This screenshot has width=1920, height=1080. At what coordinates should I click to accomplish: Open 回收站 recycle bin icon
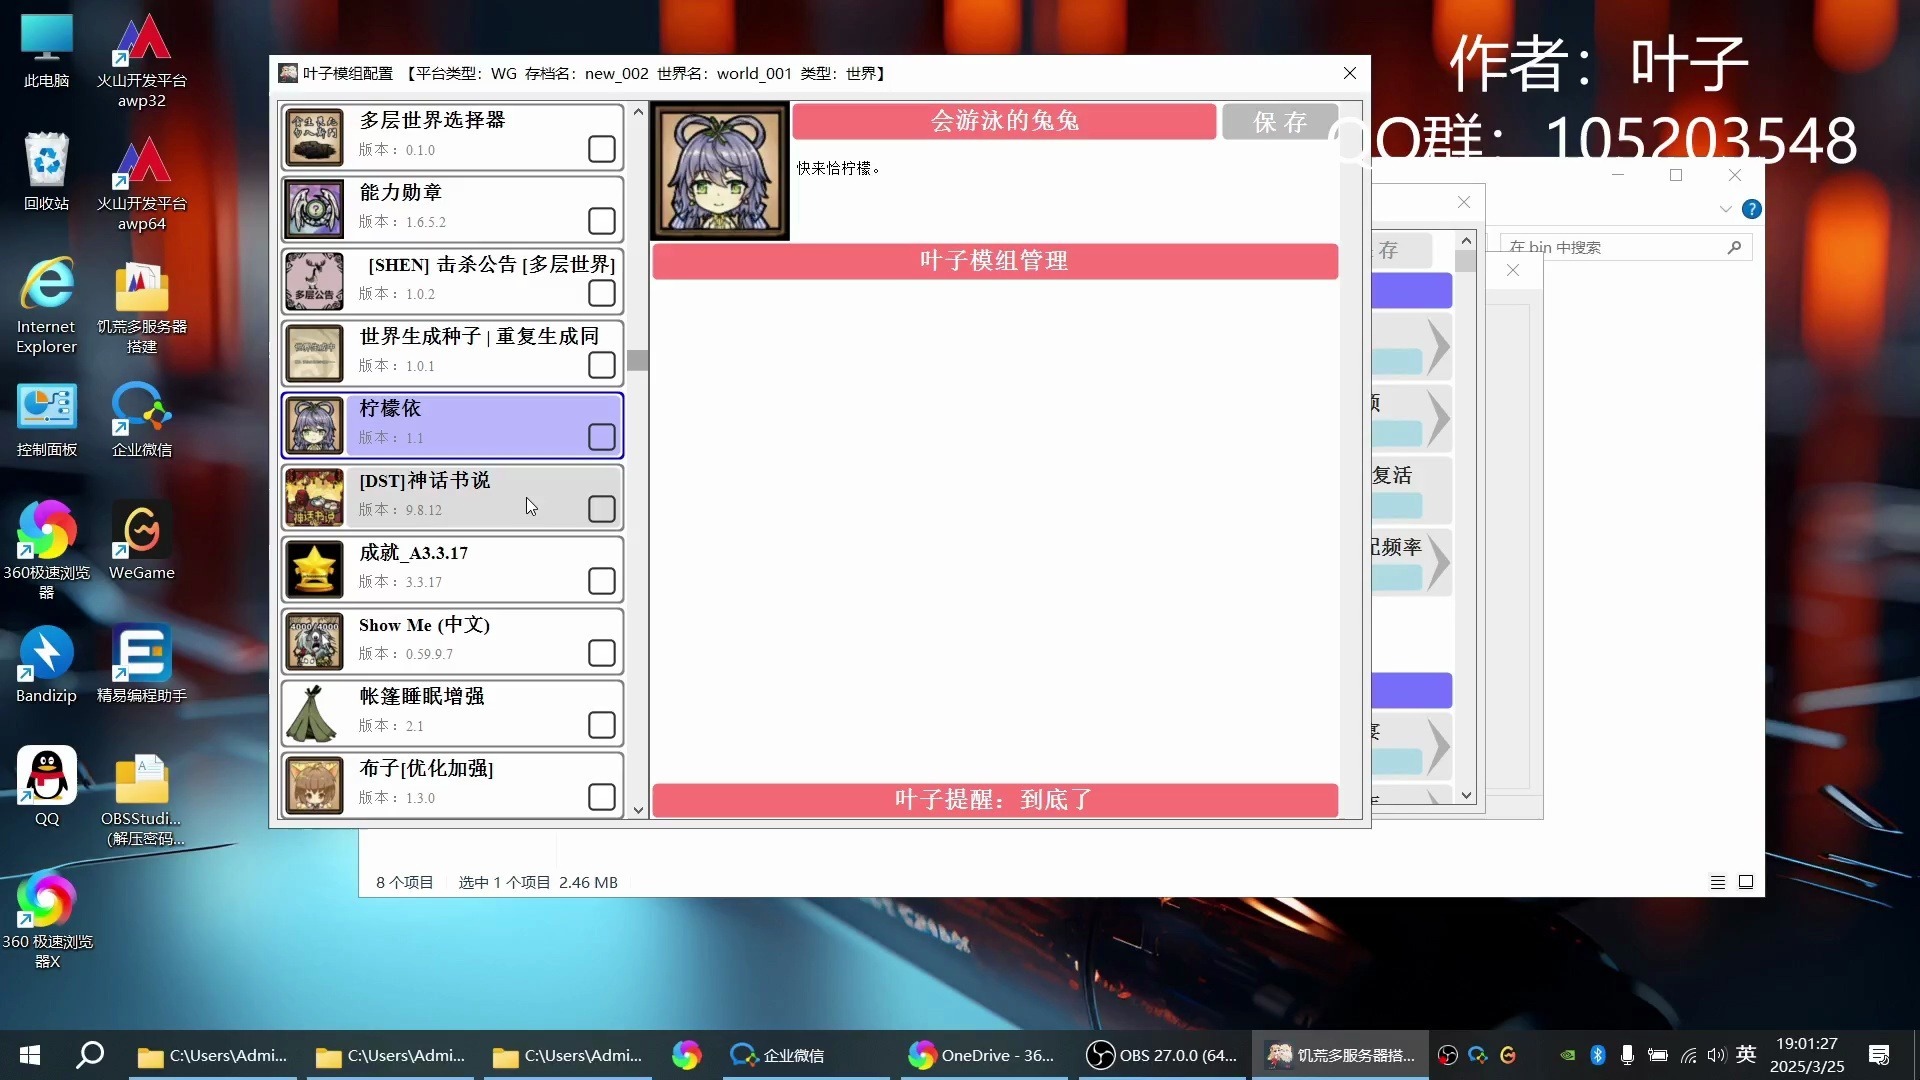46,172
